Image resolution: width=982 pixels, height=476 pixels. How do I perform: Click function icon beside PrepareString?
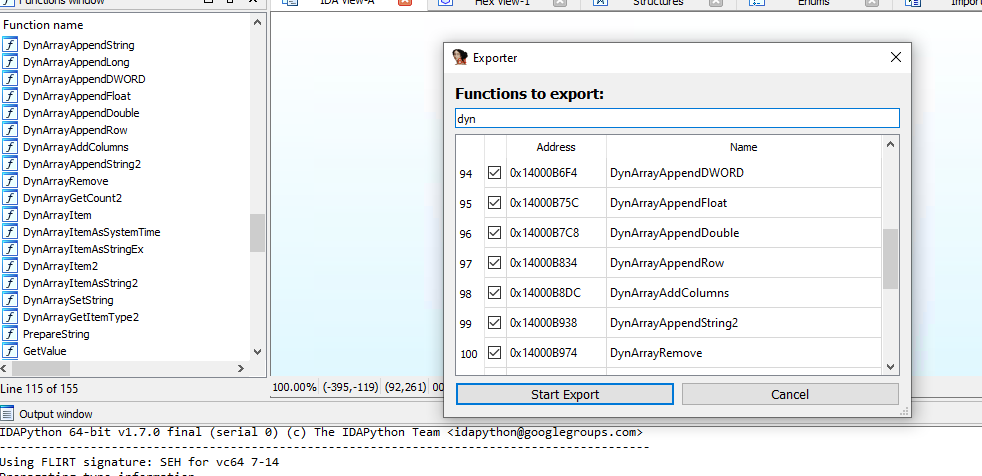(x=10, y=334)
